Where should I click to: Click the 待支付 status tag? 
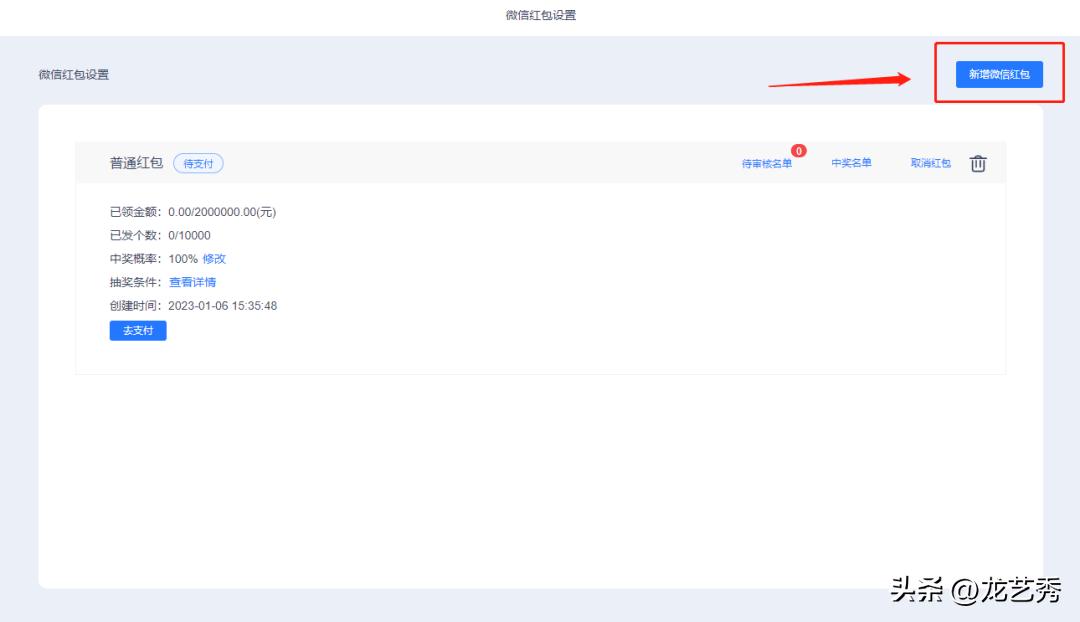tap(198, 163)
